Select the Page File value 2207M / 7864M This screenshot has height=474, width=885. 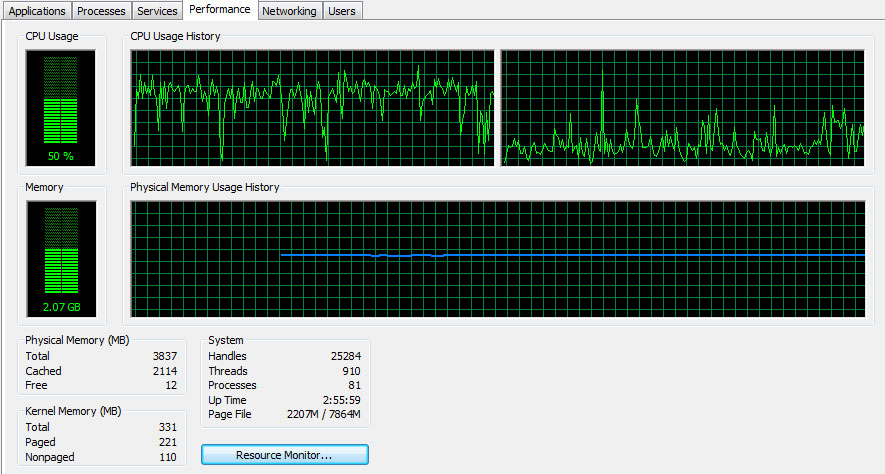pyautogui.click(x=323, y=414)
